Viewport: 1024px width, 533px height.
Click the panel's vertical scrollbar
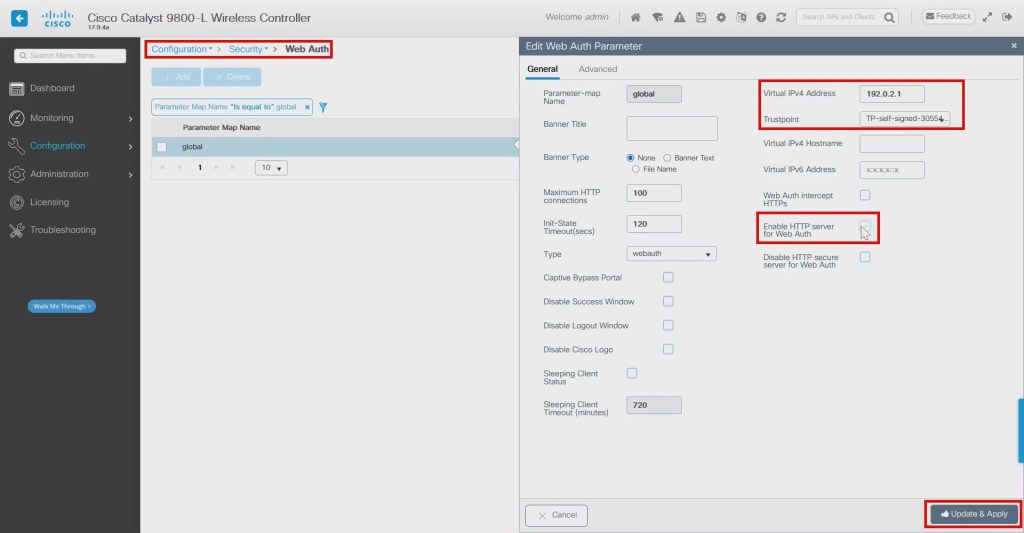[x=1021, y=430]
